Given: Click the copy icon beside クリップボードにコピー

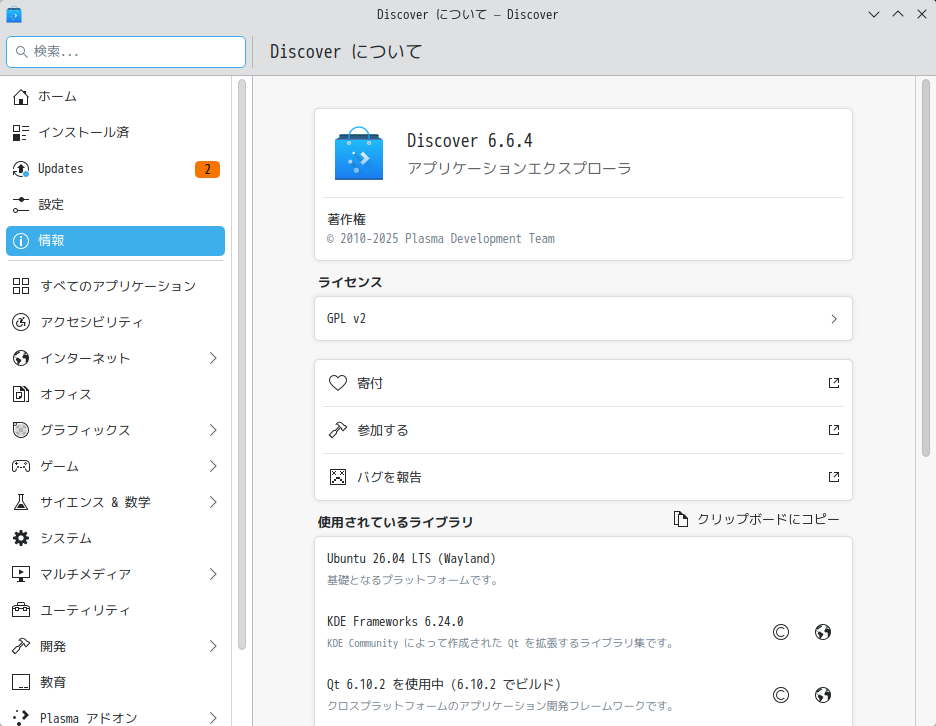Looking at the screenshot, I should click(x=681, y=519).
